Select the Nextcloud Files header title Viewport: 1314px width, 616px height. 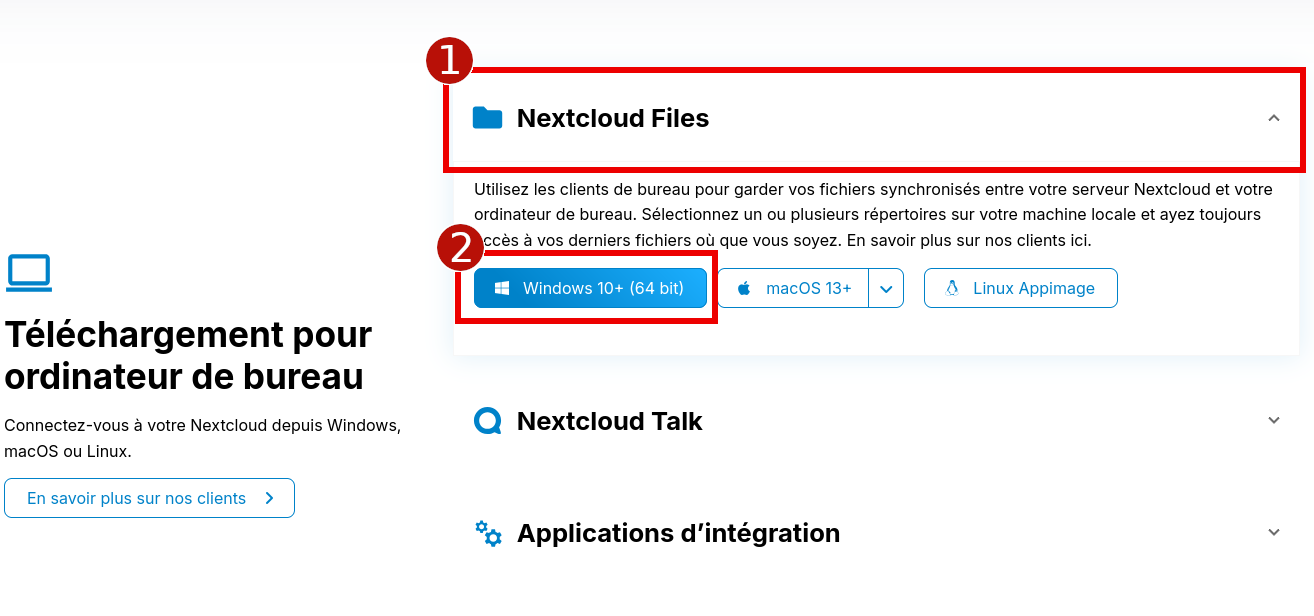(612, 117)
